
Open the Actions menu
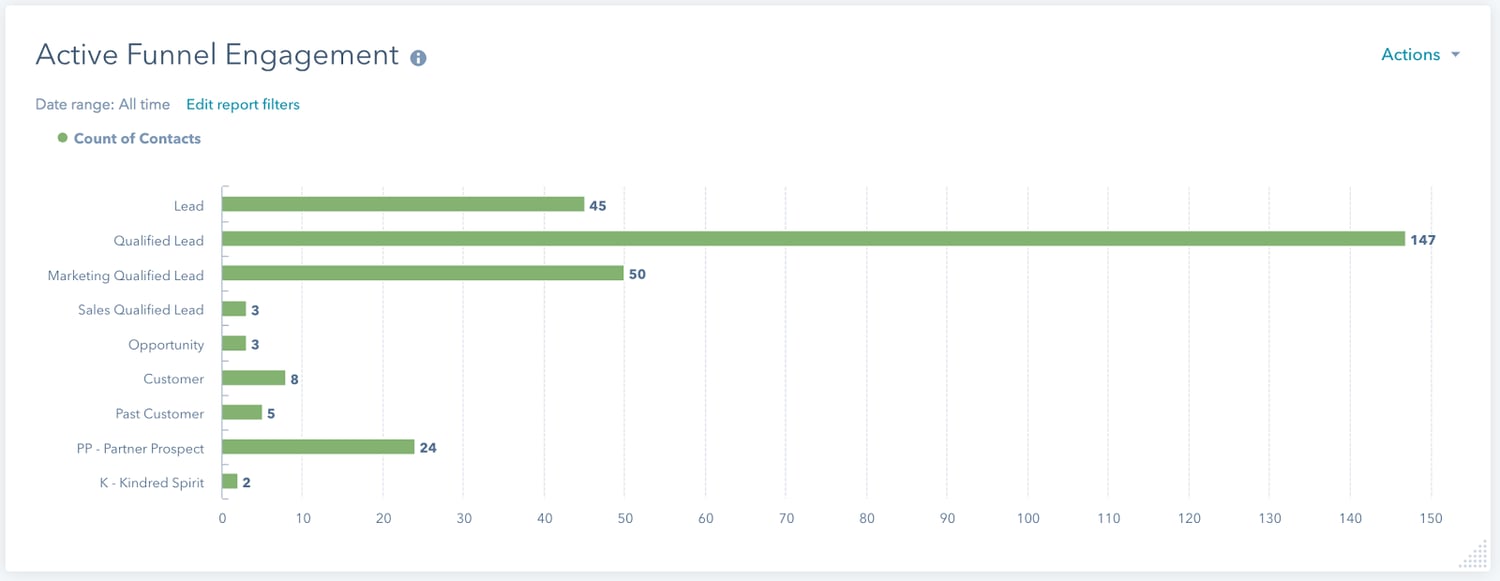(x=1410, y=55)
